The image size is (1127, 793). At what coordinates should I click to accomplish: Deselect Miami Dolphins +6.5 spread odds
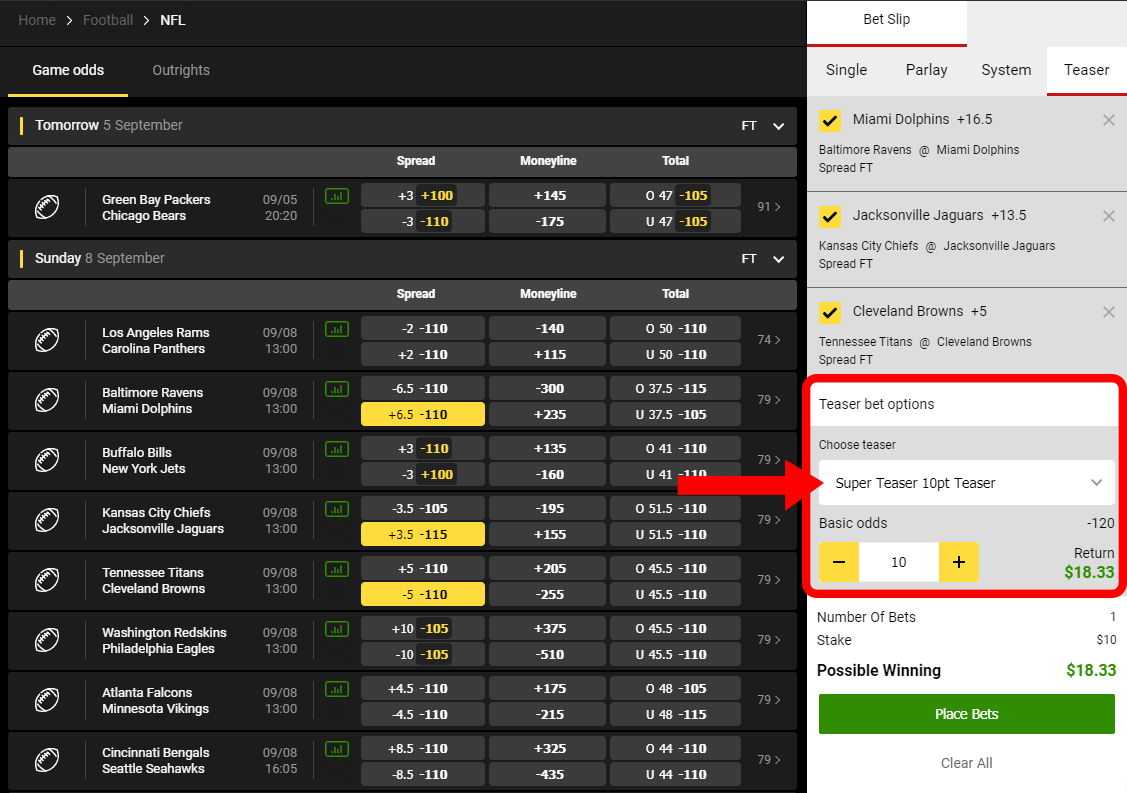point(423,414)
